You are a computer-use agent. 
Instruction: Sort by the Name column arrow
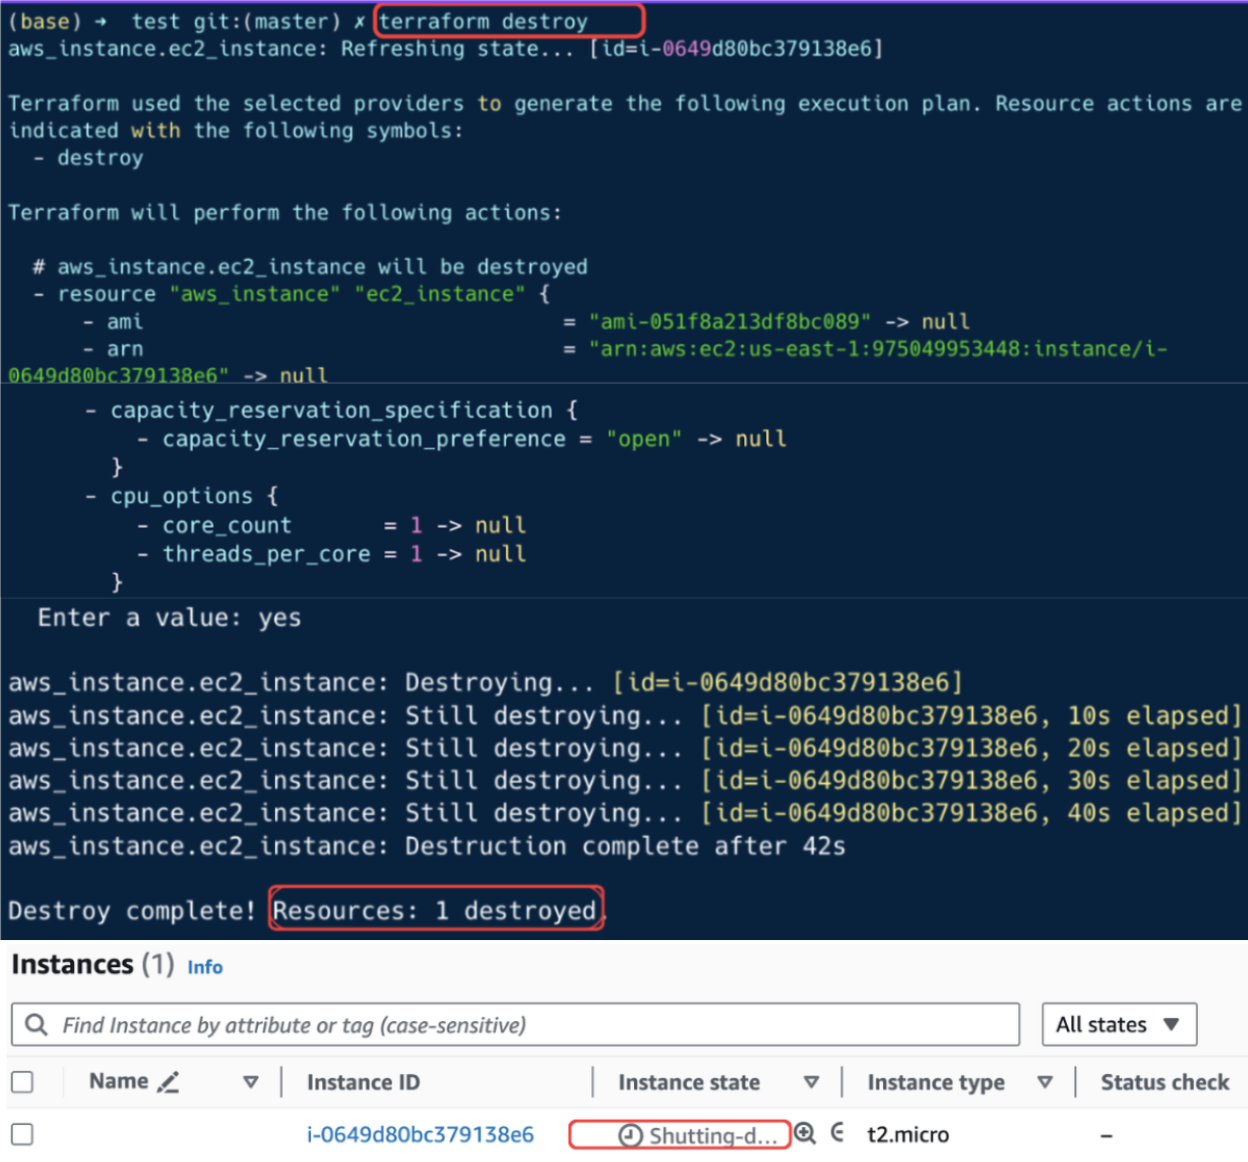[x=251, y=1081]
